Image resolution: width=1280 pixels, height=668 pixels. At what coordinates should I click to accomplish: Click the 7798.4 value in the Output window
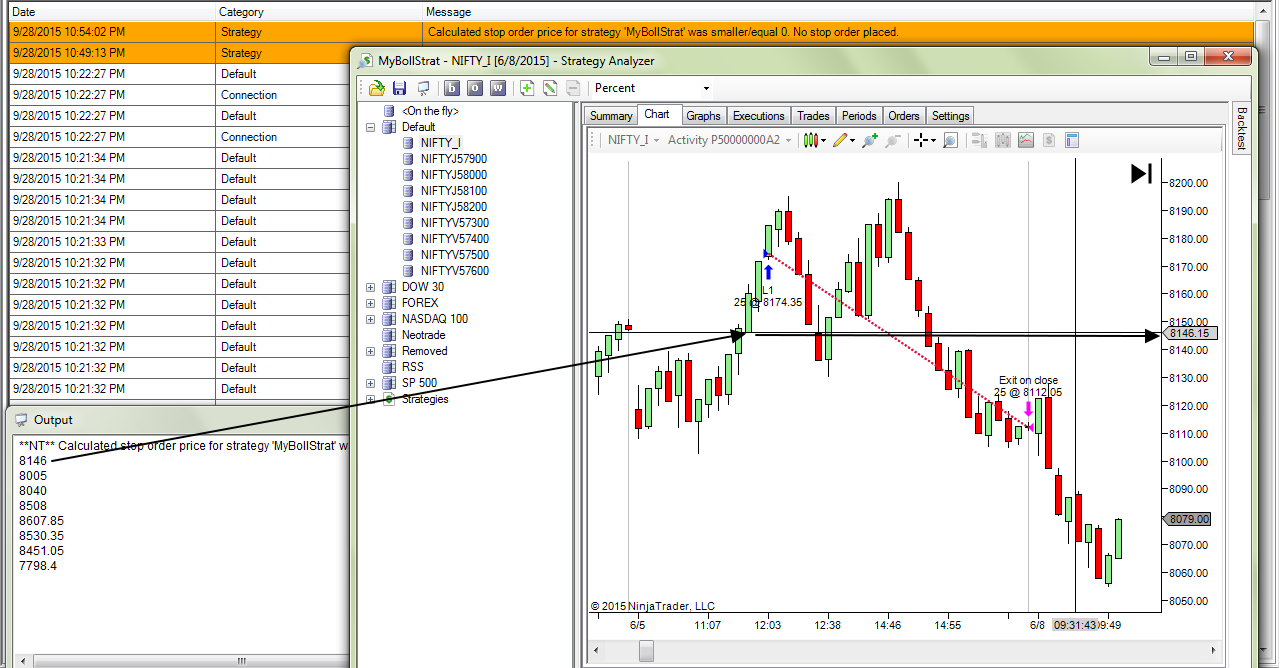coord(38,566)
